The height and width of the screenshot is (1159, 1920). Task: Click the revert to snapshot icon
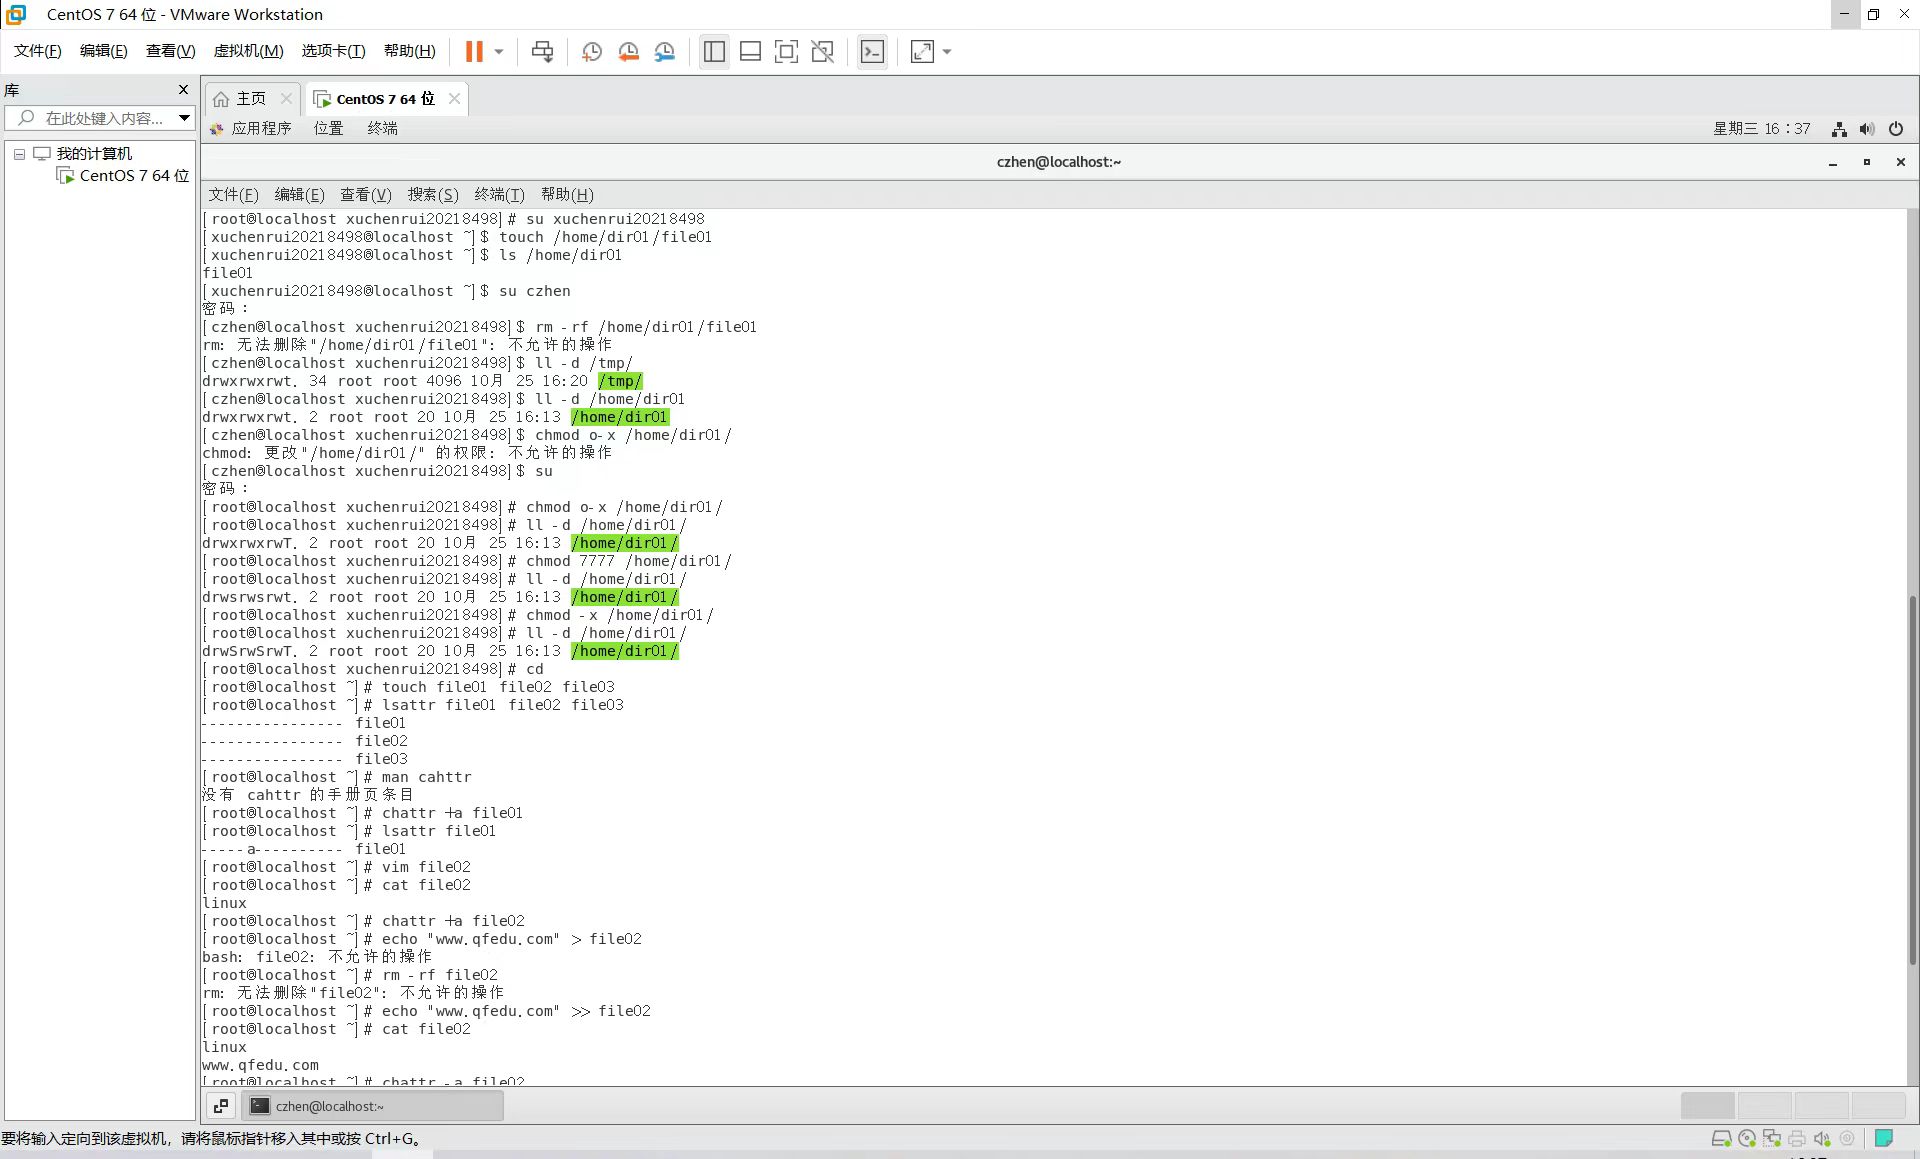(x=628, y=52)
